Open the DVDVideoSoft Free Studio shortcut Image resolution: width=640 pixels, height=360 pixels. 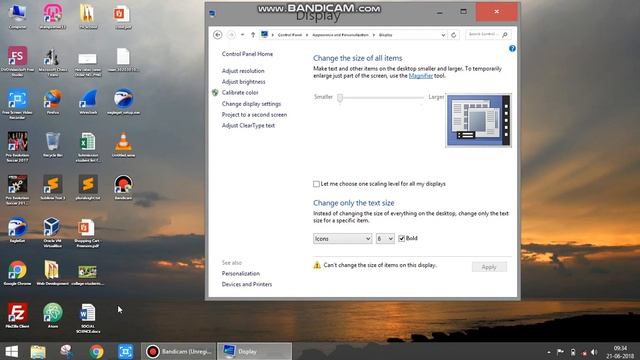pyautogui.click(x=18, y=62)
